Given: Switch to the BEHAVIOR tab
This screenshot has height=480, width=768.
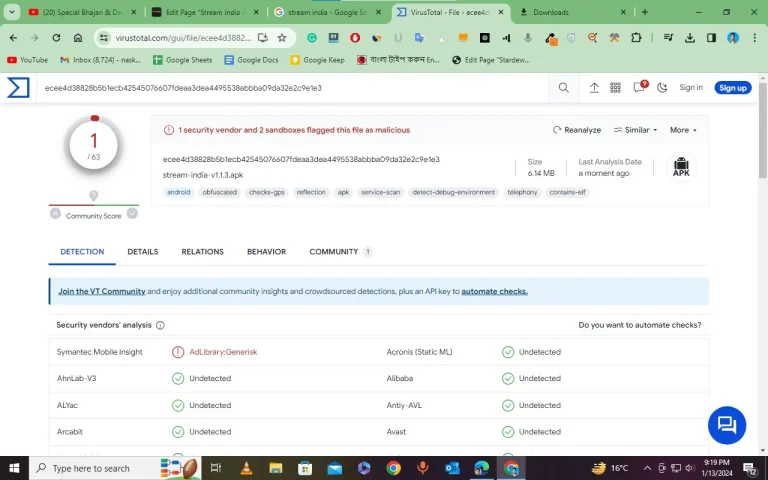Looking at the screenshot, I should click(266, 251).
